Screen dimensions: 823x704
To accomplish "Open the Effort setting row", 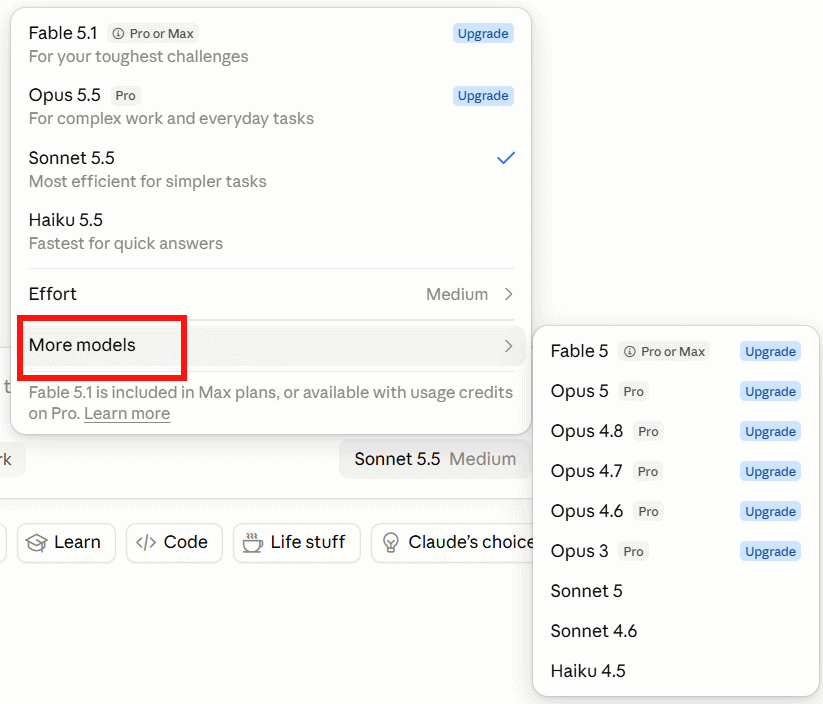I will [x=271, y=294].
